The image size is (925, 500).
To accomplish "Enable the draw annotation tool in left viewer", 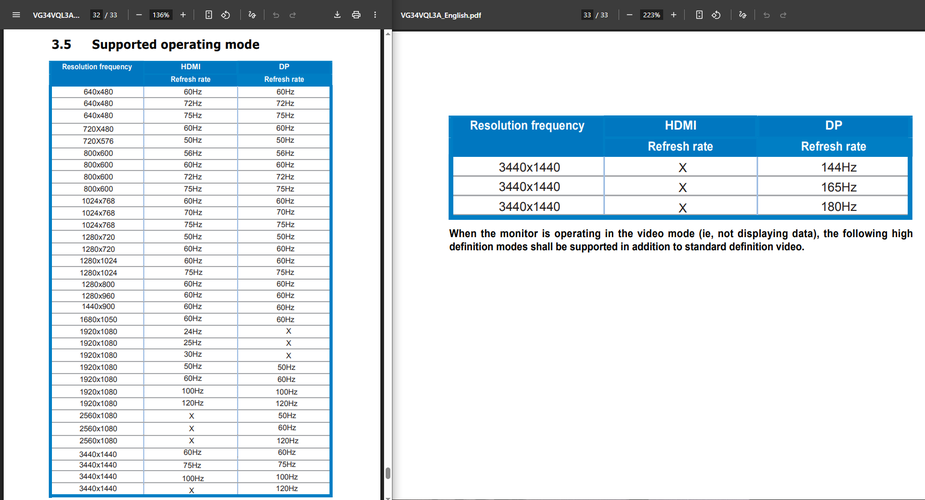I will (252, 15).
